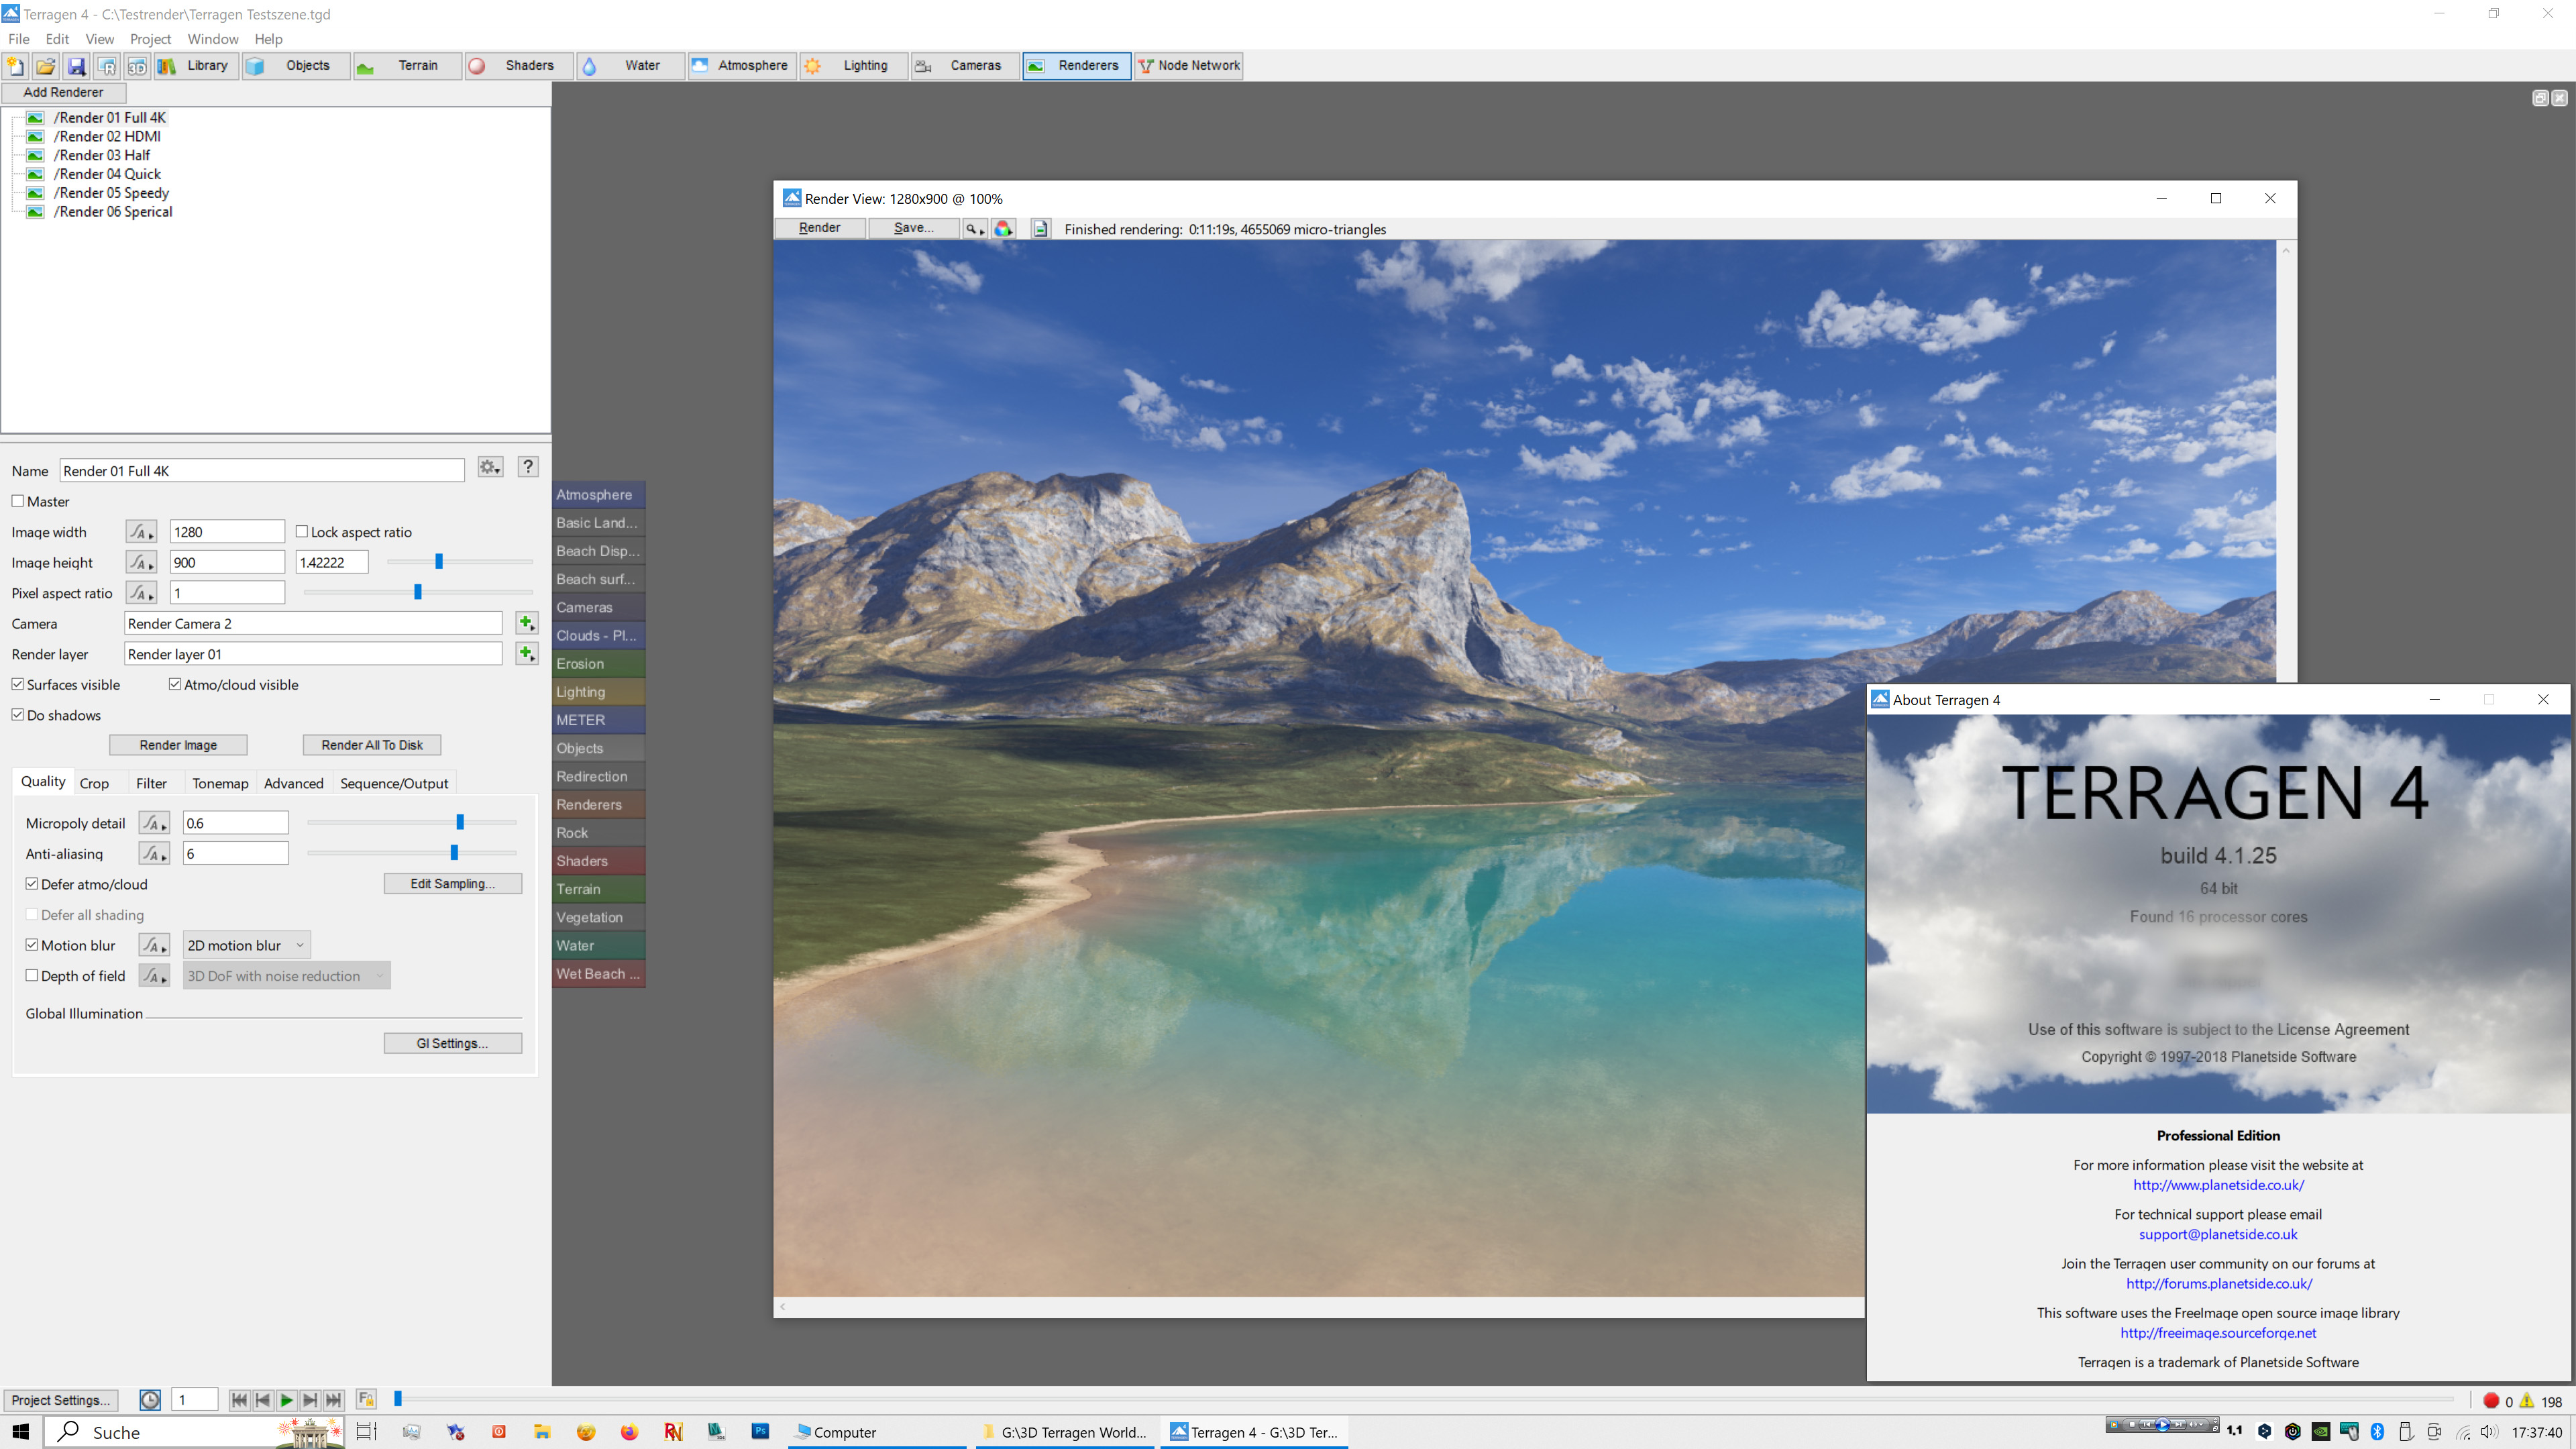Open animation menu for Micropoly detail
The image size is (2576, 1449).
coord(154,823)
